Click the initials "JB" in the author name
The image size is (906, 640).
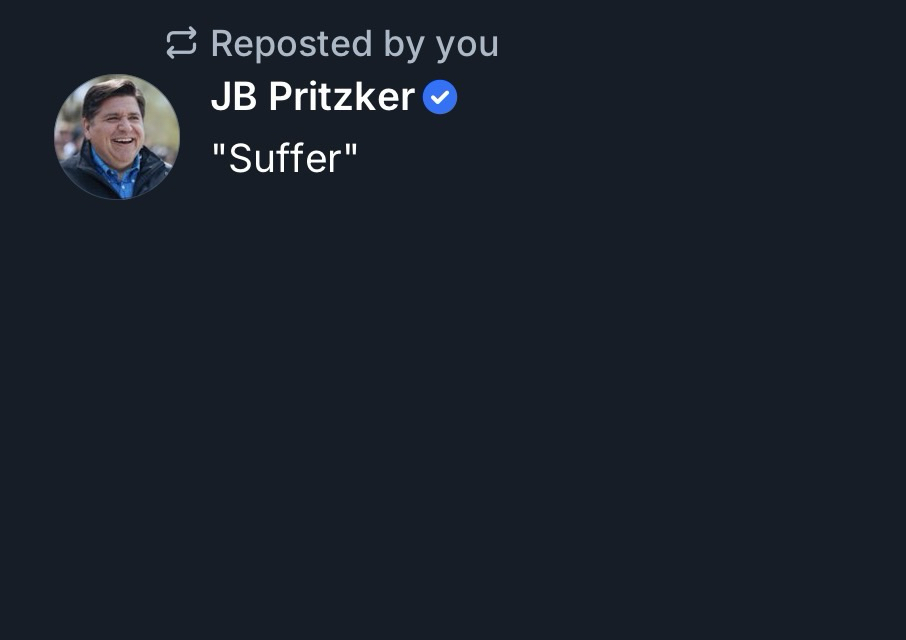(234, 97)
